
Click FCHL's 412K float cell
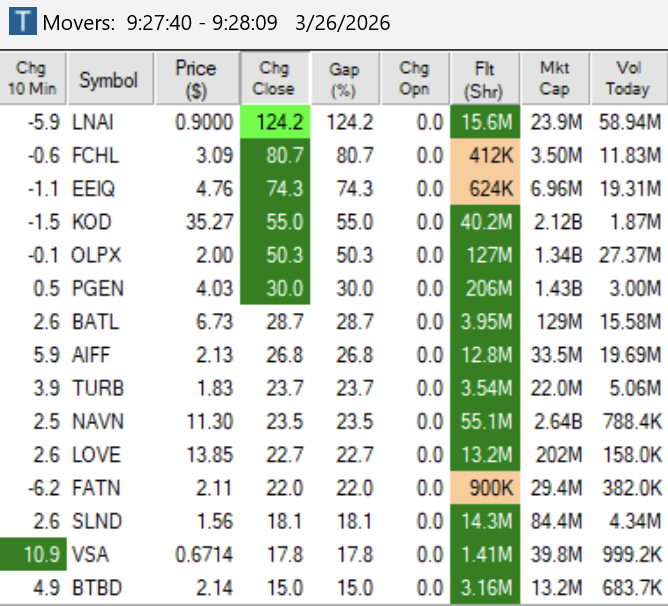485,156
